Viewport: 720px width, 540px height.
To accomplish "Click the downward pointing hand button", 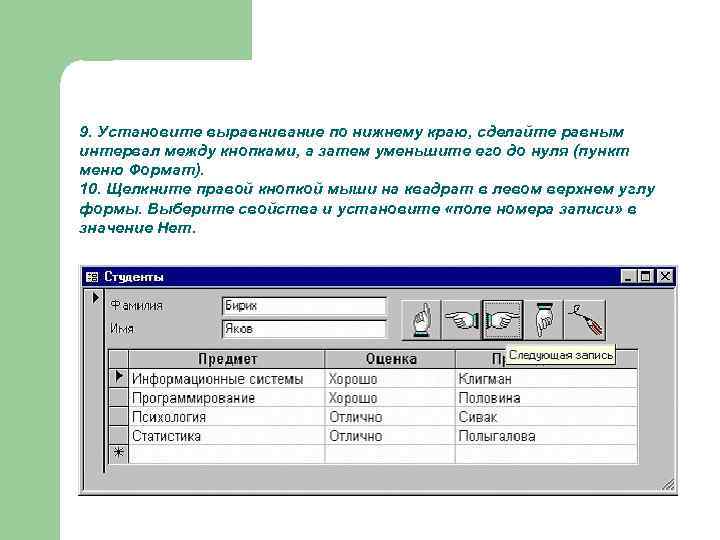I will point(543,320).
